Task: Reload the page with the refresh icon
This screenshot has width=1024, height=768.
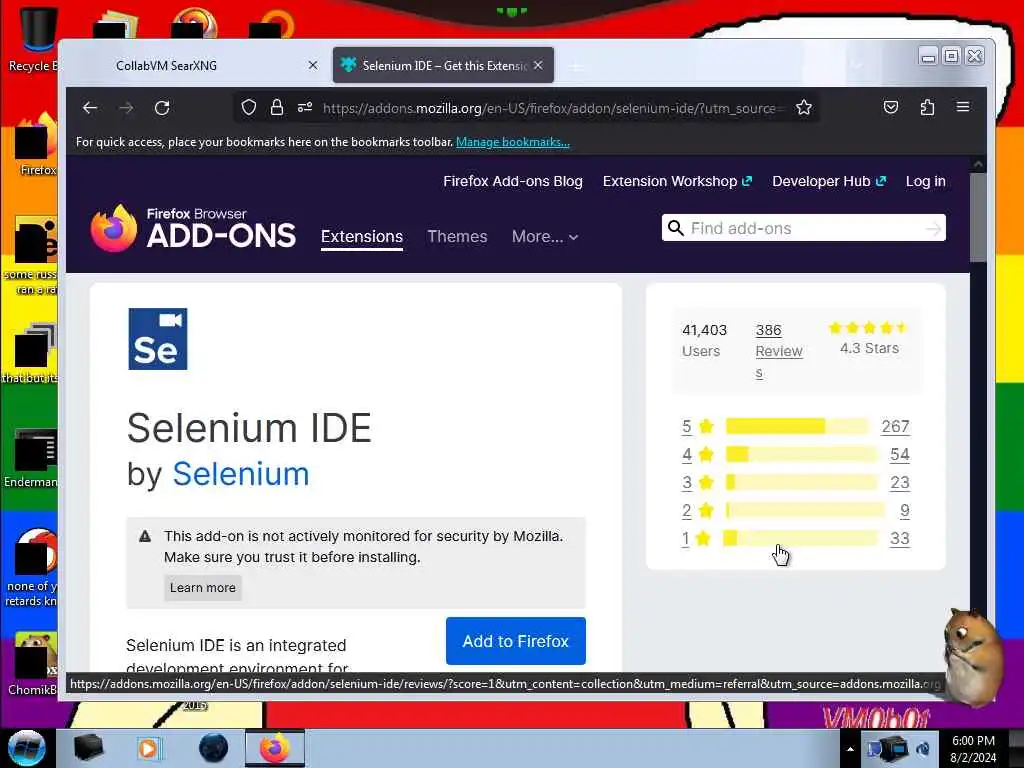Action: tap(162, 108)
